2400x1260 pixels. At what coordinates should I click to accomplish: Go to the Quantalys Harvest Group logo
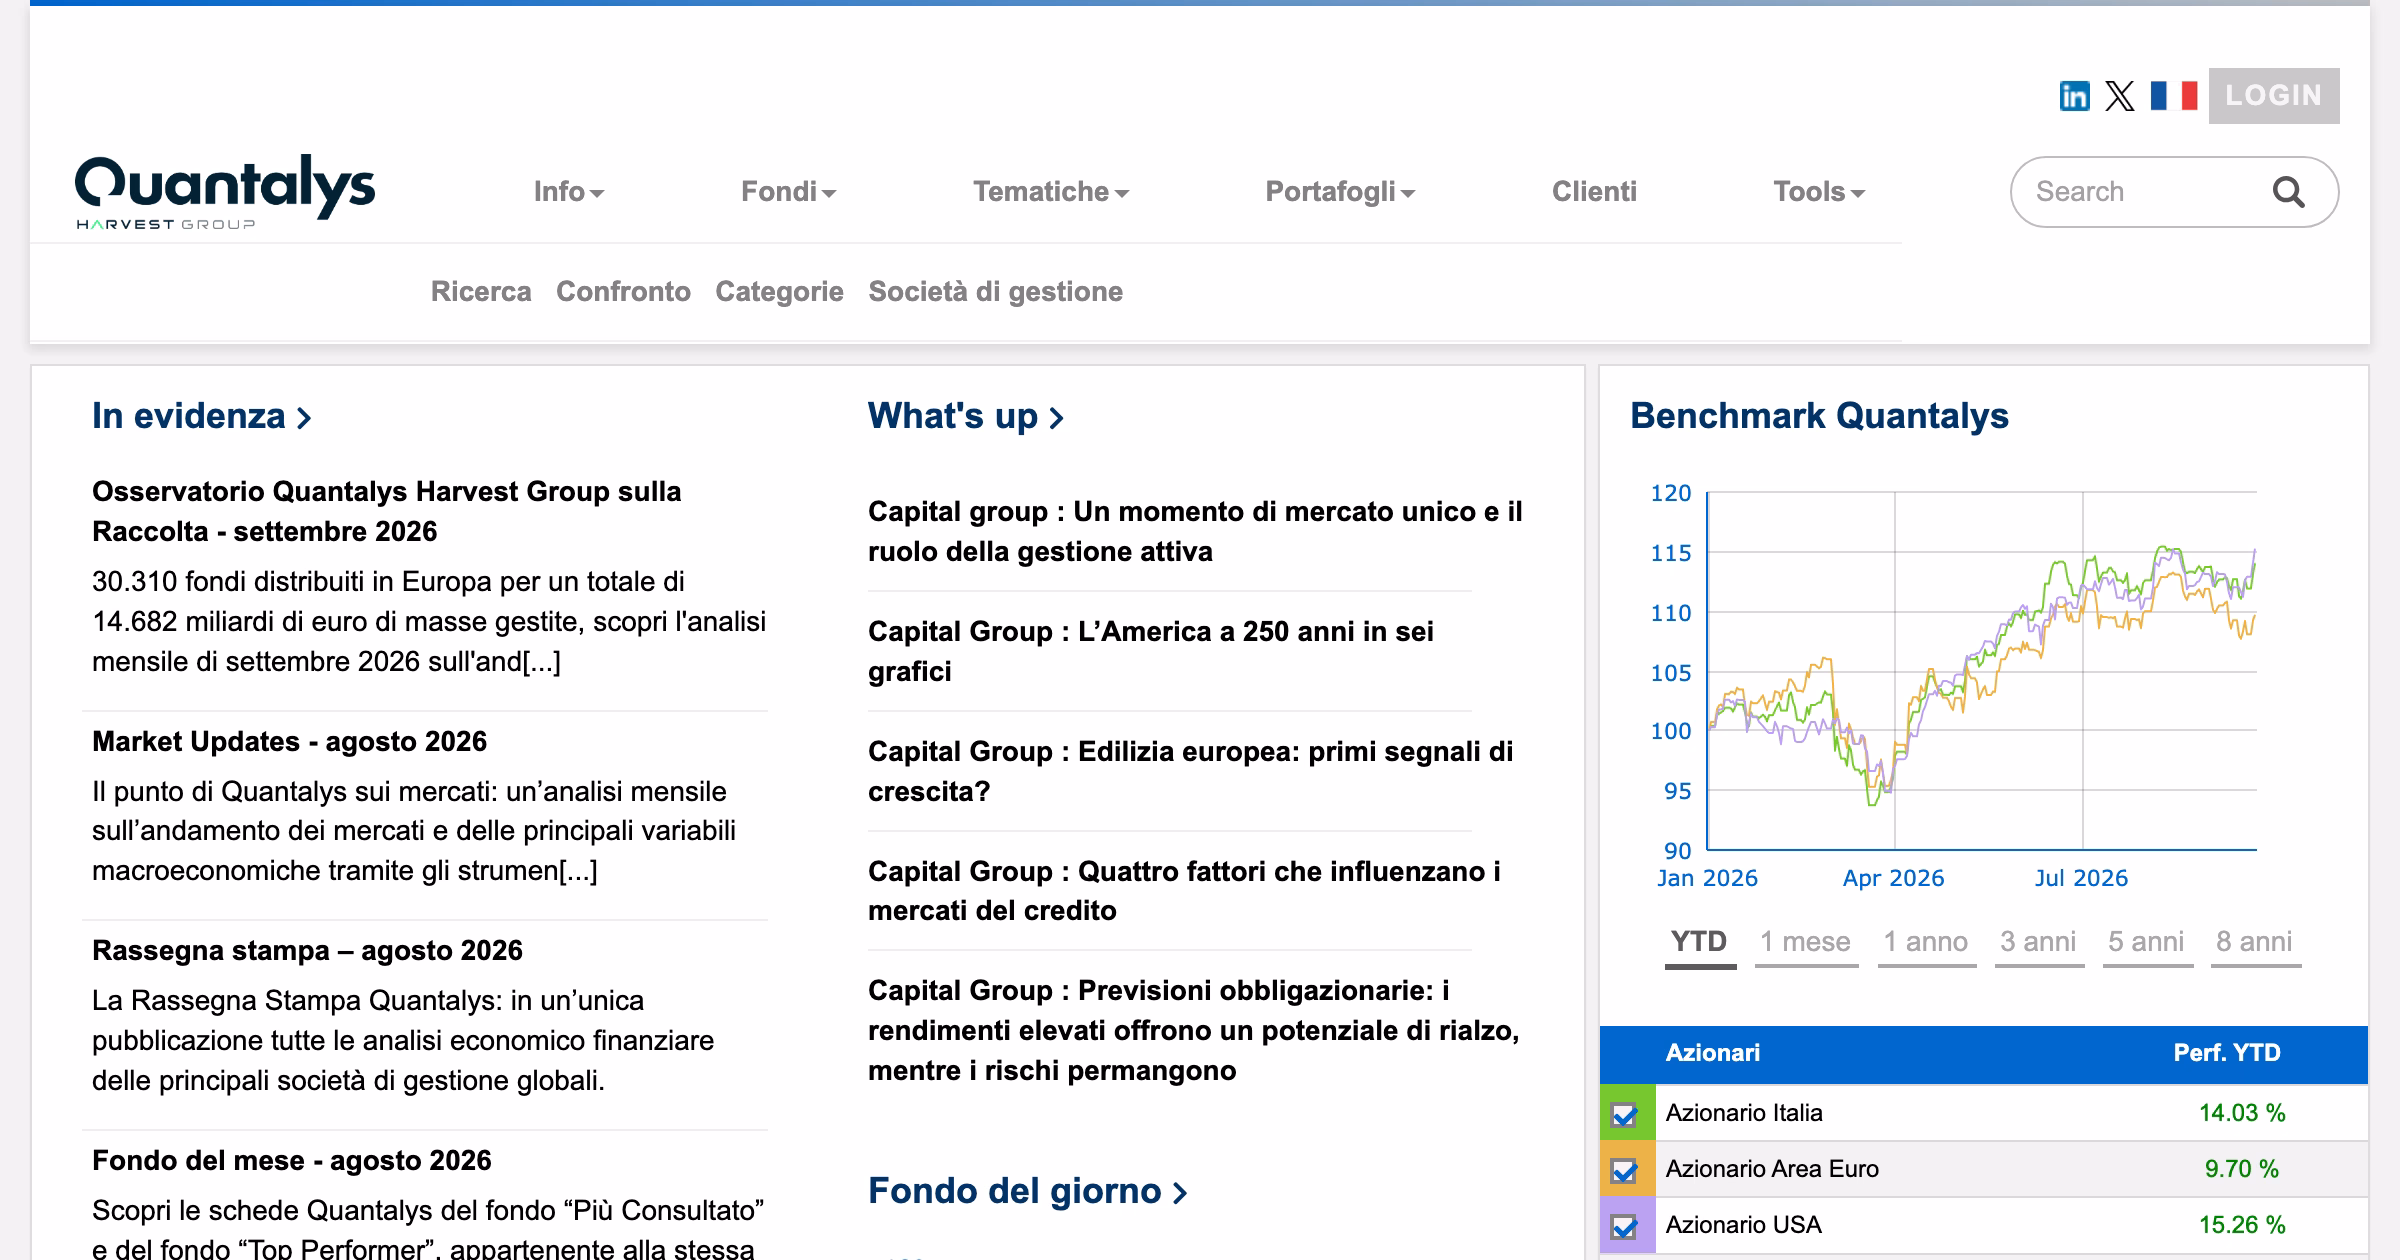(225, 191)
